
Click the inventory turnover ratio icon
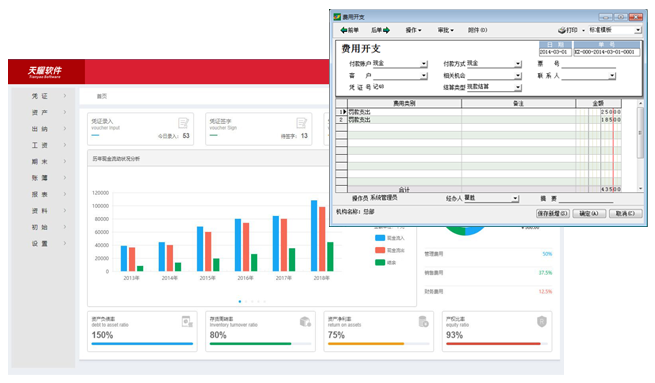tap(305, 322)
